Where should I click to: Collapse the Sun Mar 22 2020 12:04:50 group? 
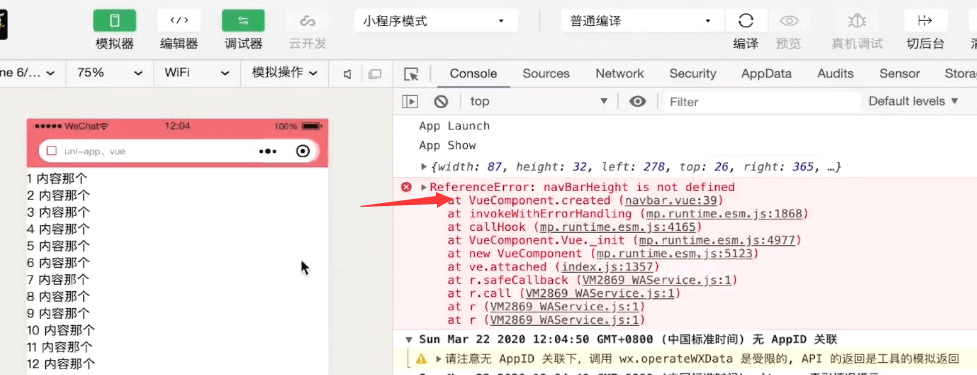coord(409,340)
